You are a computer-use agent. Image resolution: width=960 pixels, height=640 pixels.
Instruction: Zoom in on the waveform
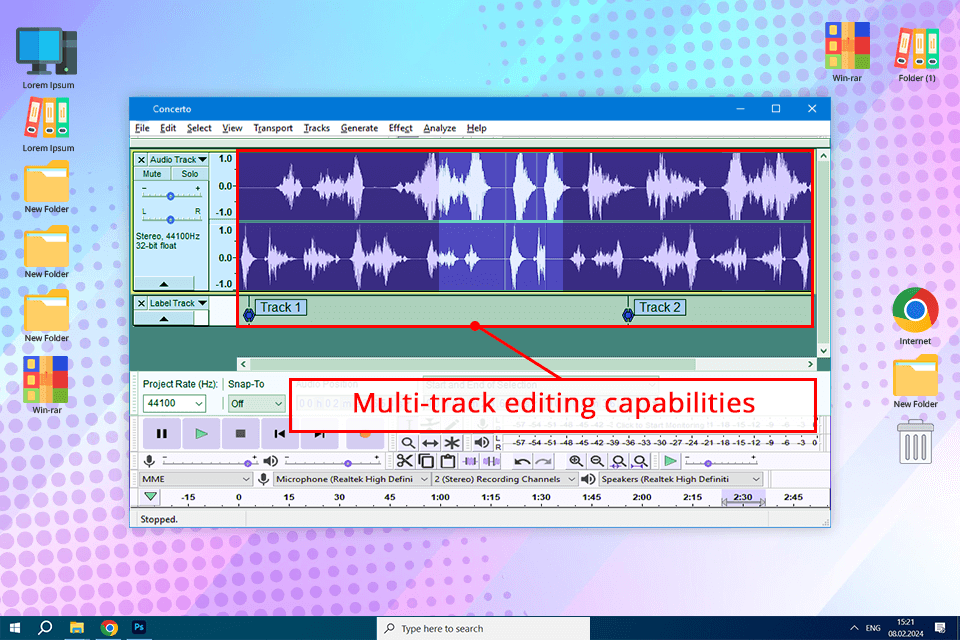click(x=576, y=461)
